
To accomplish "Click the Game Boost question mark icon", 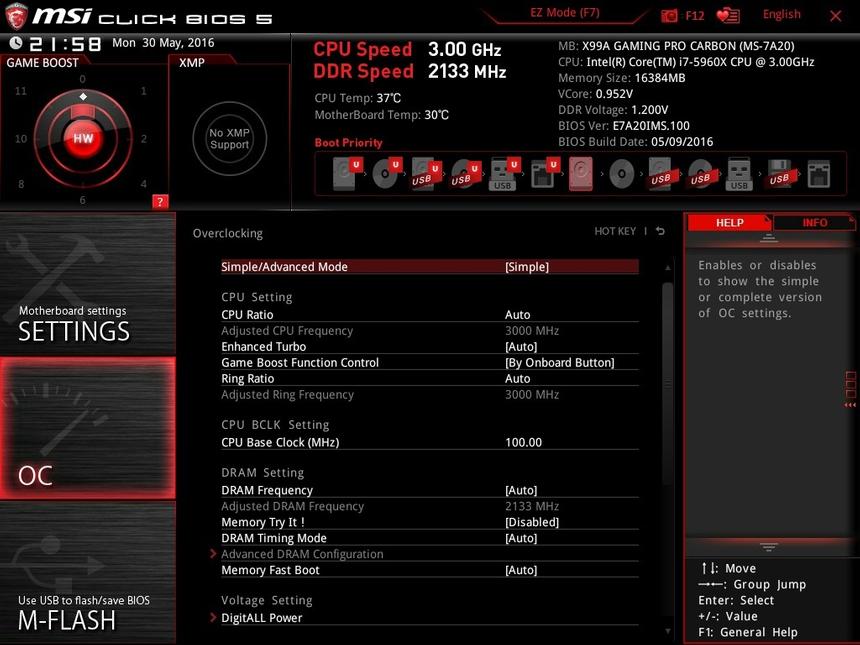I will (x=159, y=202).
